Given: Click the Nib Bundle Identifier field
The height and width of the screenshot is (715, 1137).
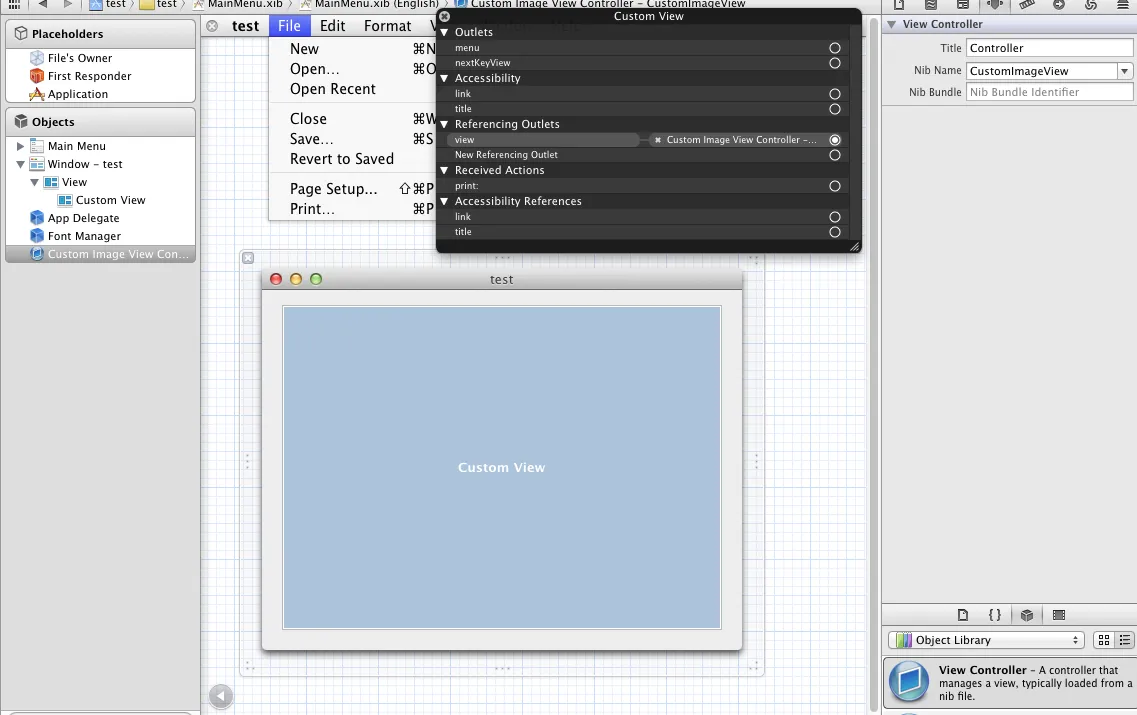Looking at the screenshot, I should pyautogui.click(x=1049, y=92).
